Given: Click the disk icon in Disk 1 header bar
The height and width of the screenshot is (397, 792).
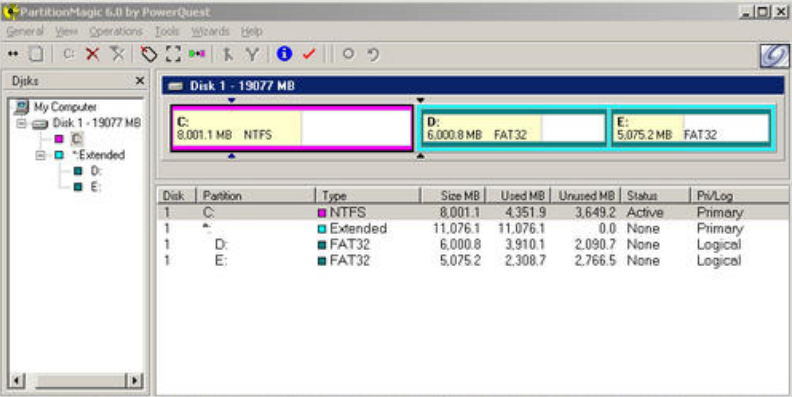Looking at the screenshot, I should 176,86.
